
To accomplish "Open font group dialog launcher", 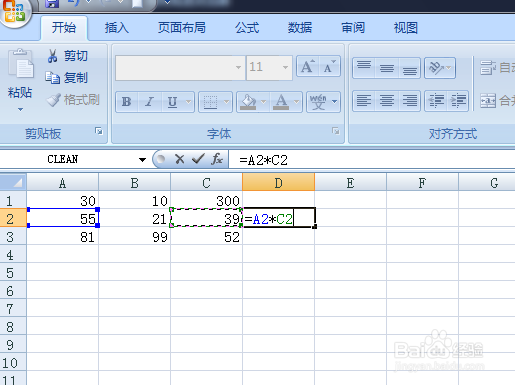I will (x=336, y=131).
